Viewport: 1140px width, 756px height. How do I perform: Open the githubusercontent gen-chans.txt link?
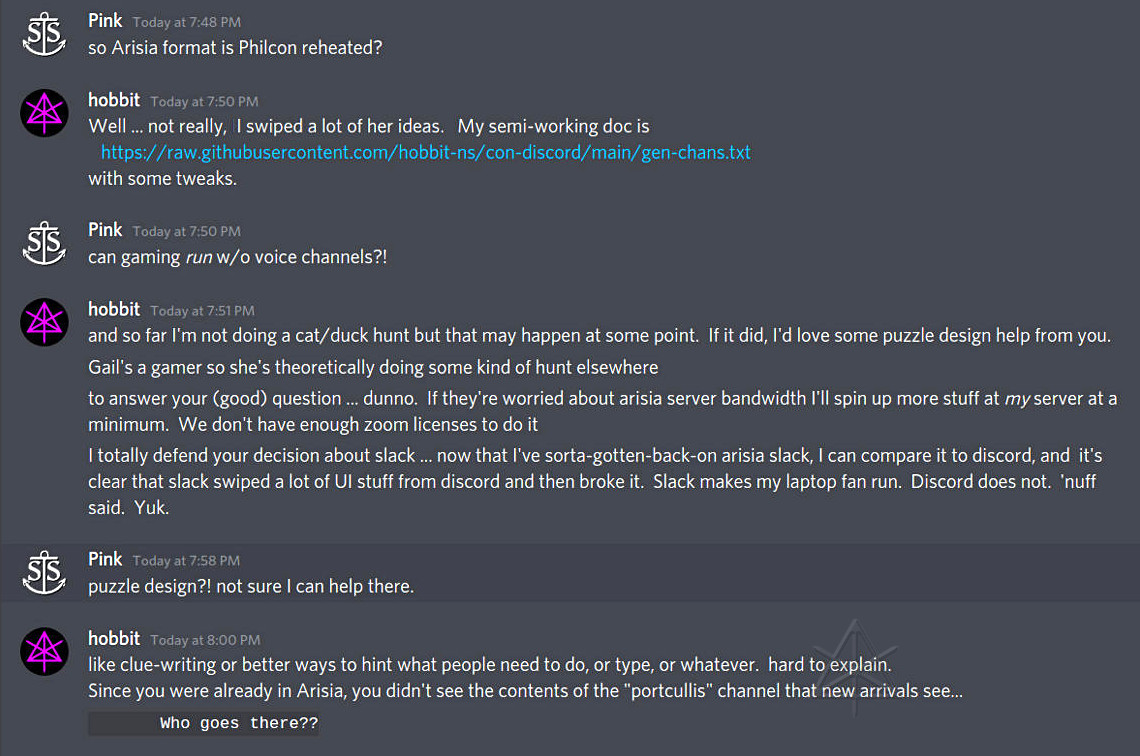425,153
